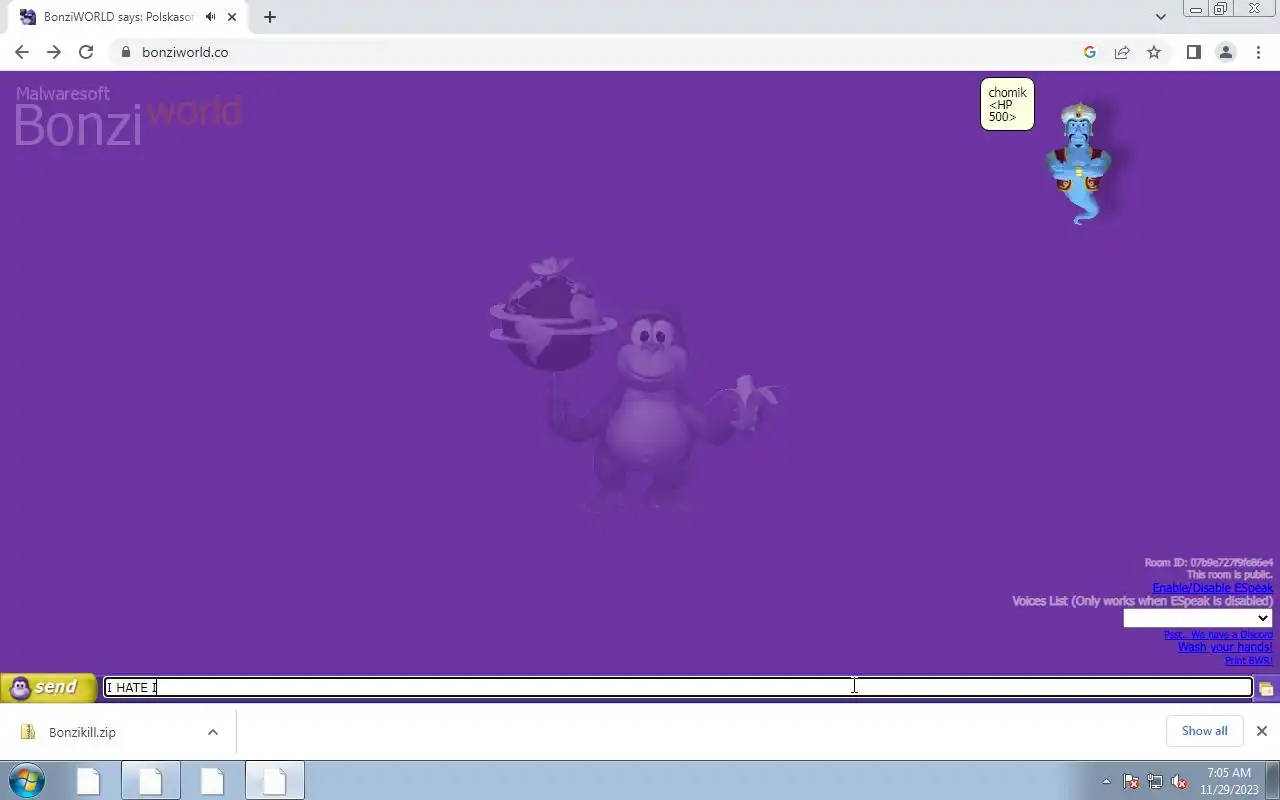
Task: Open the tab search chevron
Action: click(x=1160, y=16)
